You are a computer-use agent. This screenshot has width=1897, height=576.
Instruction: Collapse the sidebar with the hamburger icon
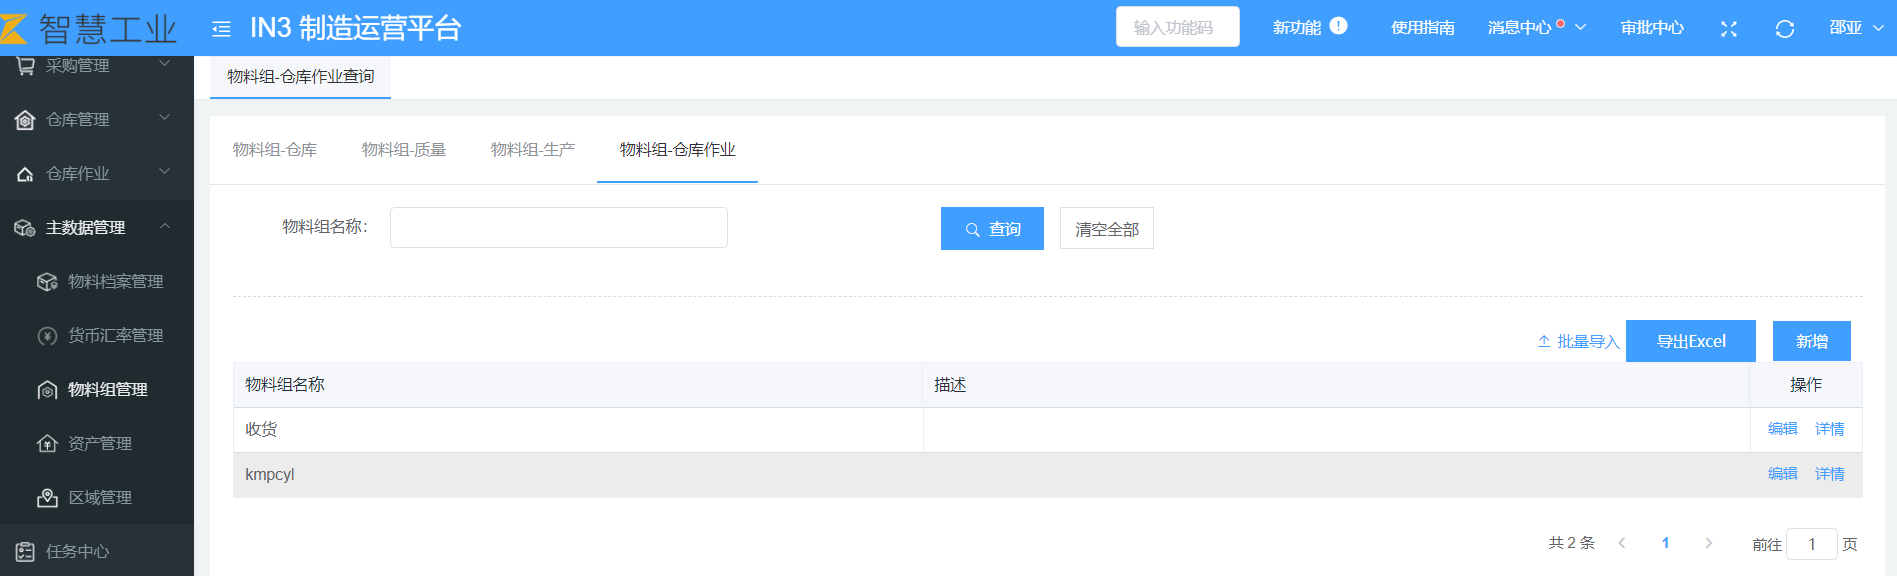221,29
